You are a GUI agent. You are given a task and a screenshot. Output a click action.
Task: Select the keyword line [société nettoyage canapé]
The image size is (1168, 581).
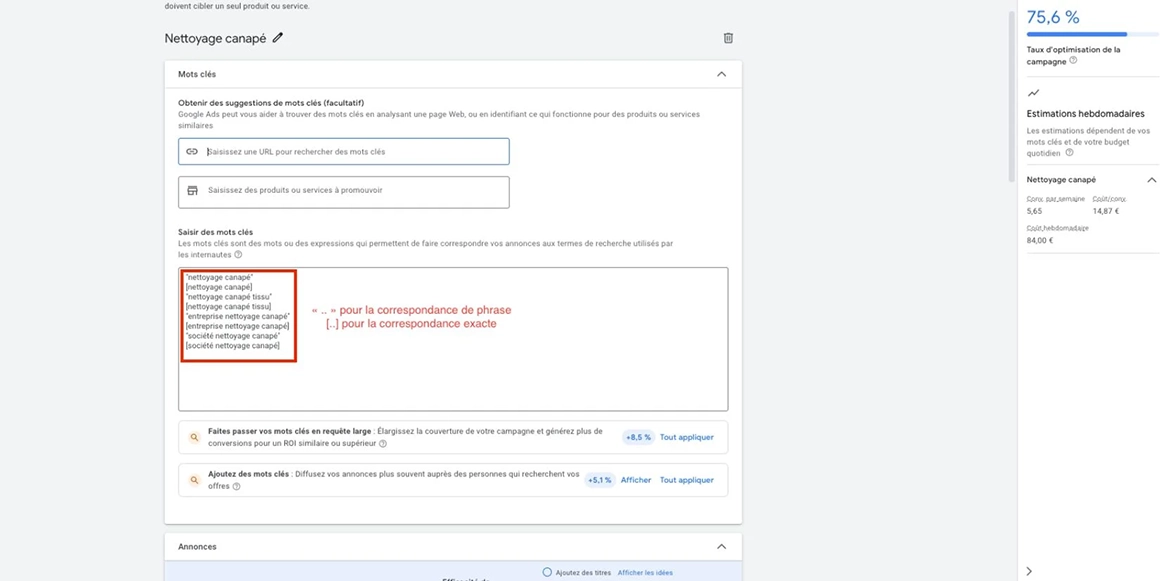232,346
